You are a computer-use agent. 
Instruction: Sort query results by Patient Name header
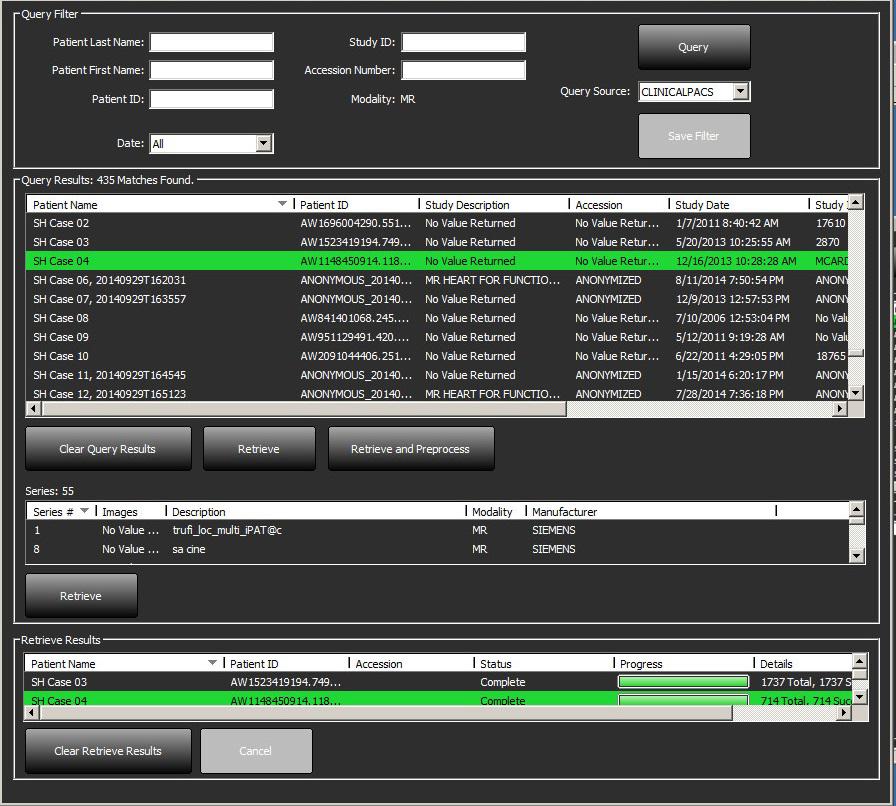pyautogui.click(x=160, y=205)
